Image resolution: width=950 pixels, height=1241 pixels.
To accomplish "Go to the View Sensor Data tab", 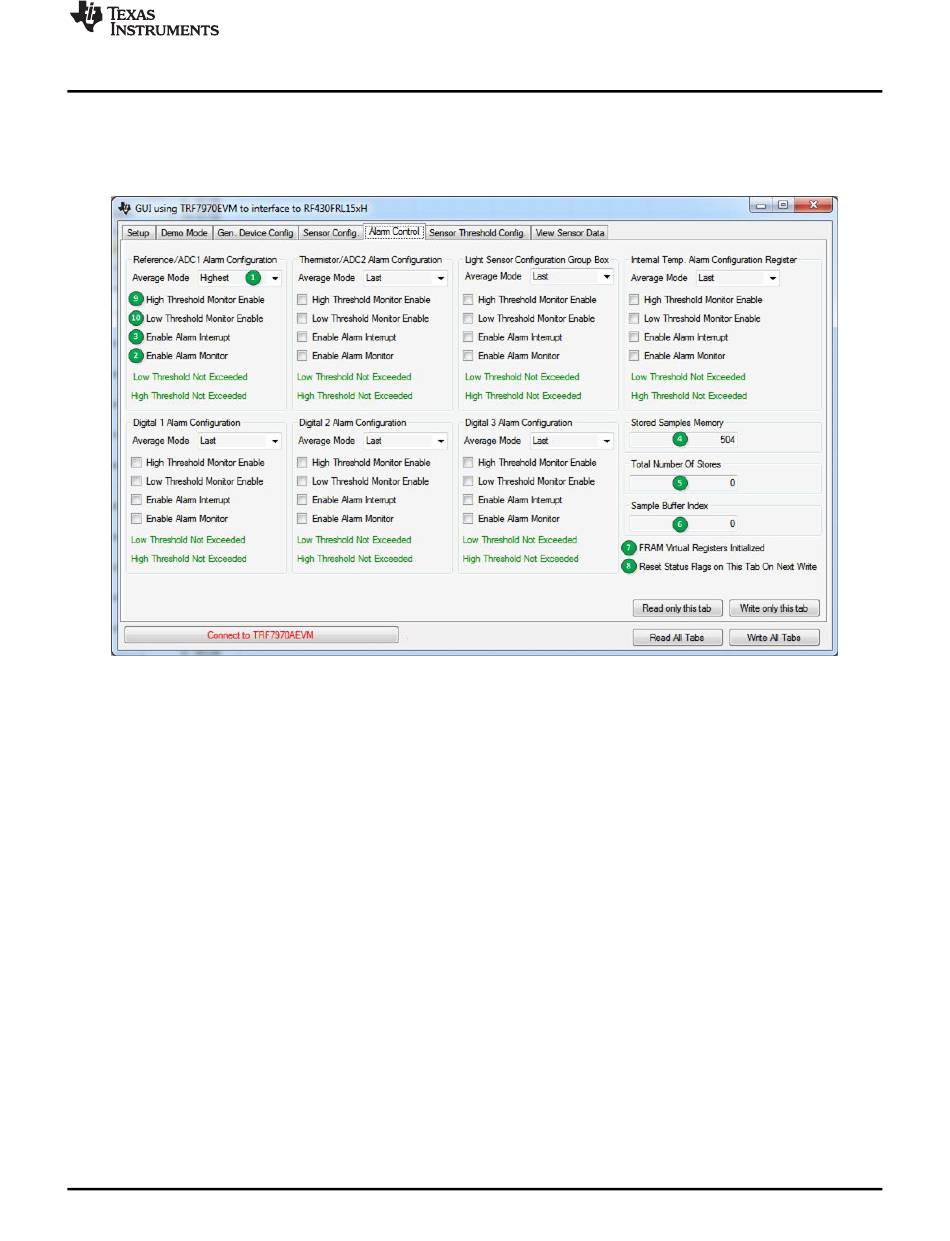I will coord(570,232).
